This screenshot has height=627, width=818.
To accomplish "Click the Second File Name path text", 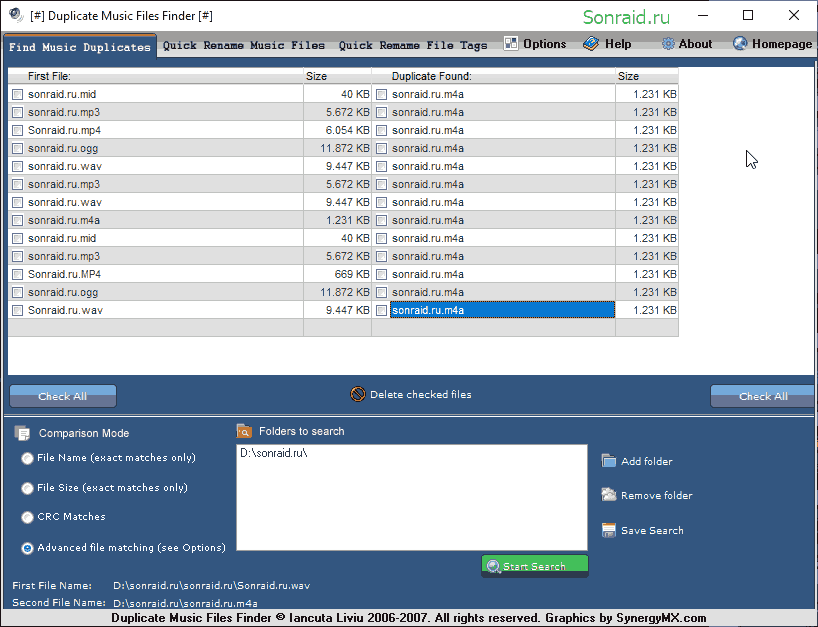I will [185, 603].
